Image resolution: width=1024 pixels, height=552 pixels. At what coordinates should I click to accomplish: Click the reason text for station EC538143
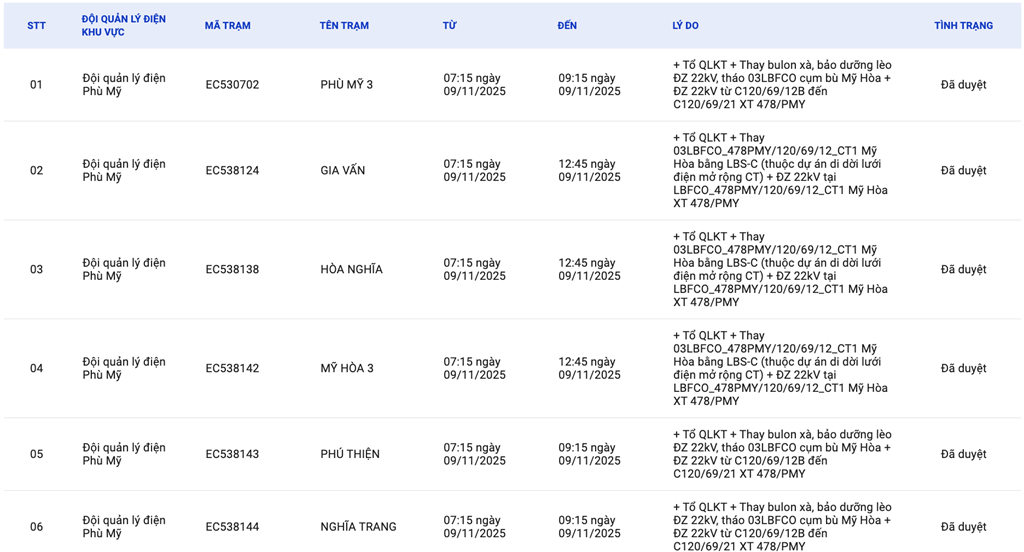pos(782,455)
